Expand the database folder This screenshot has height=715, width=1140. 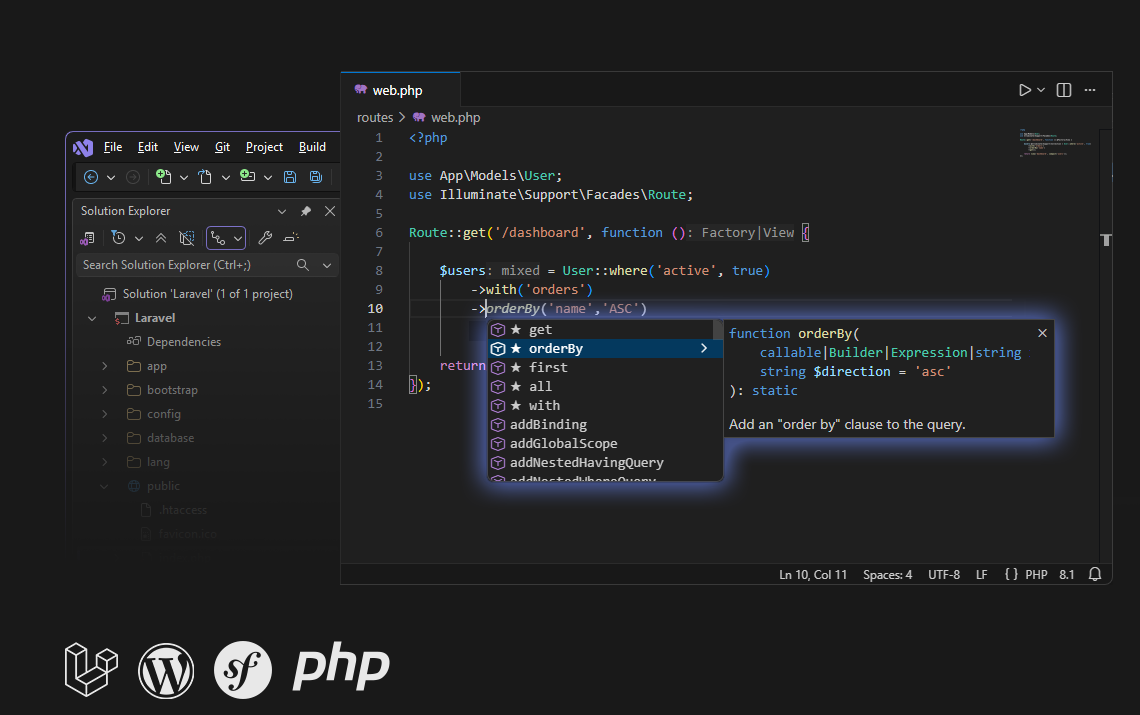tap(104, 437)
